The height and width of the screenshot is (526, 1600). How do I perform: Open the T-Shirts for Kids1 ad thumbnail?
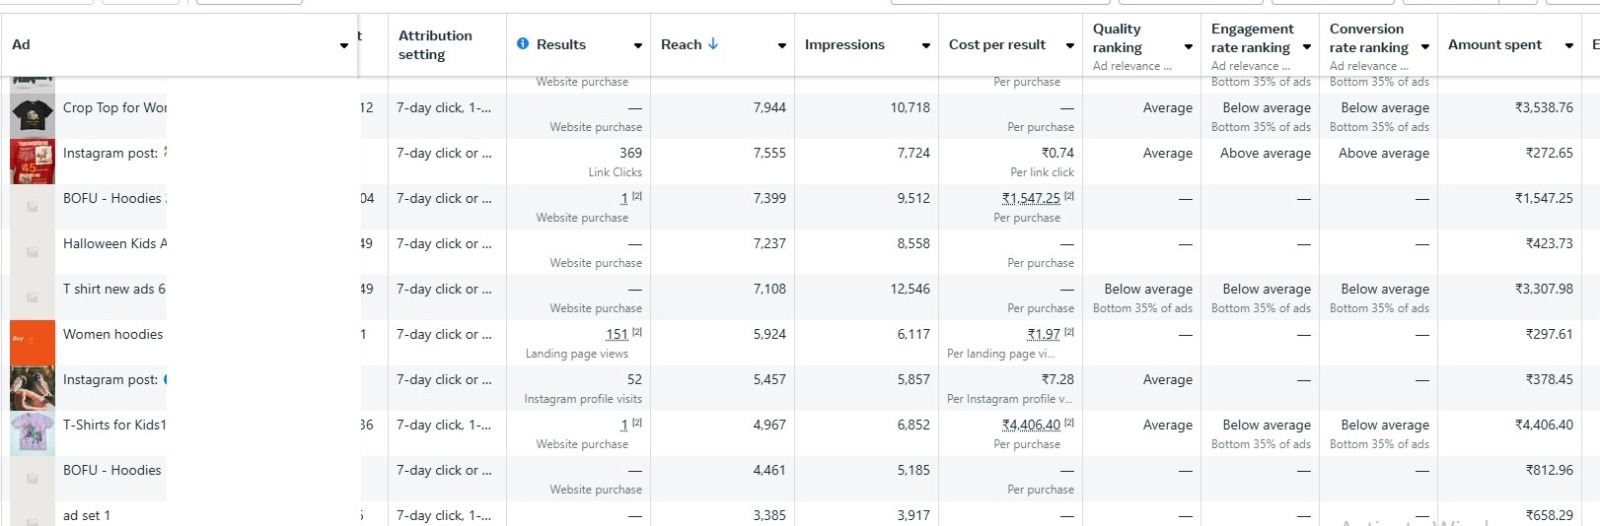tap(32, 433)
